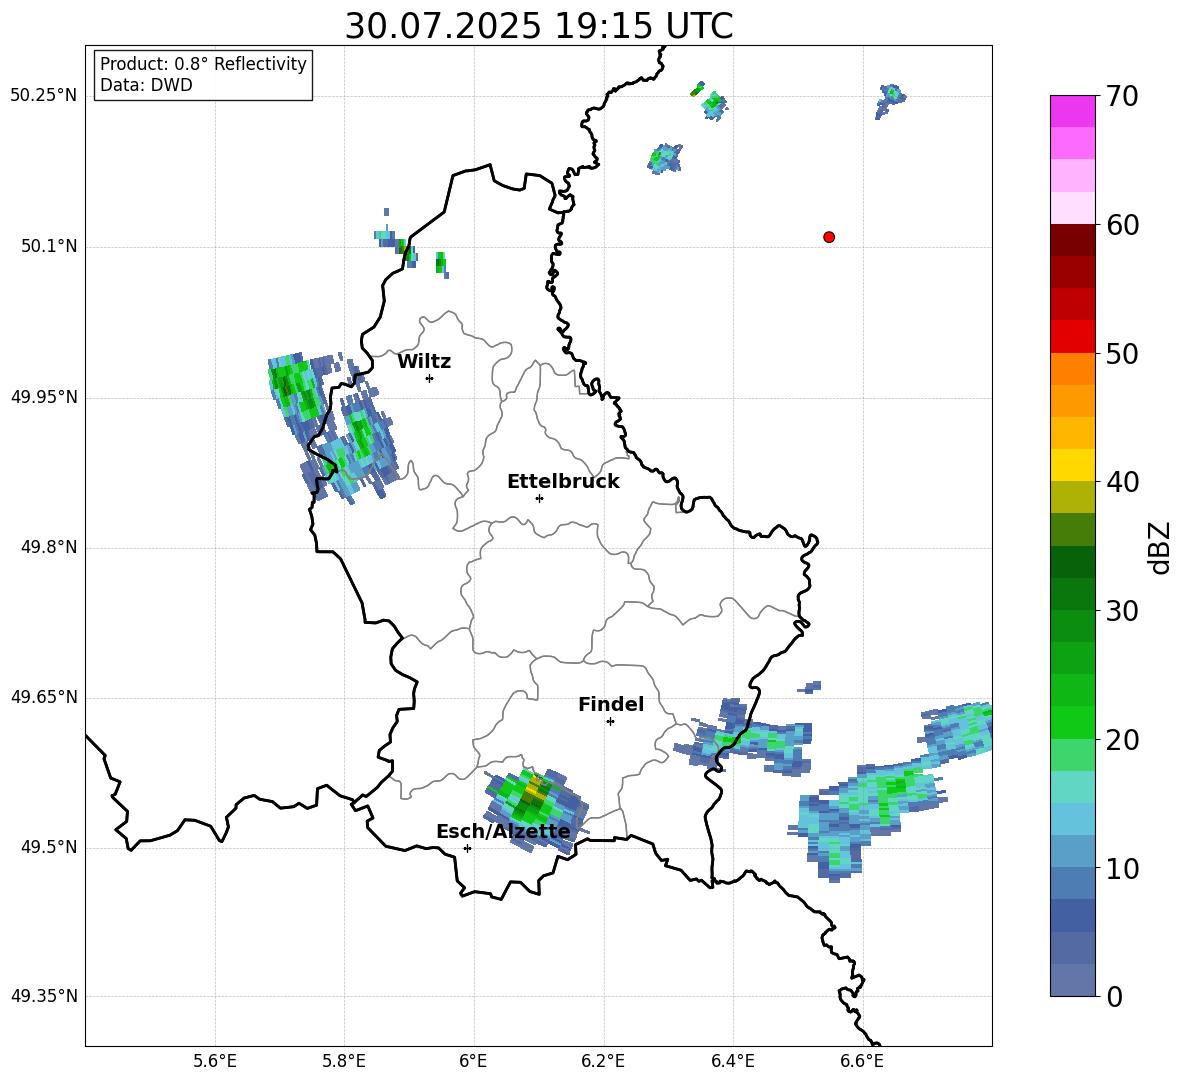Click the colorbar value 60
The width and height of the screenshot is (1184, 1081).
pos(1122,225)
